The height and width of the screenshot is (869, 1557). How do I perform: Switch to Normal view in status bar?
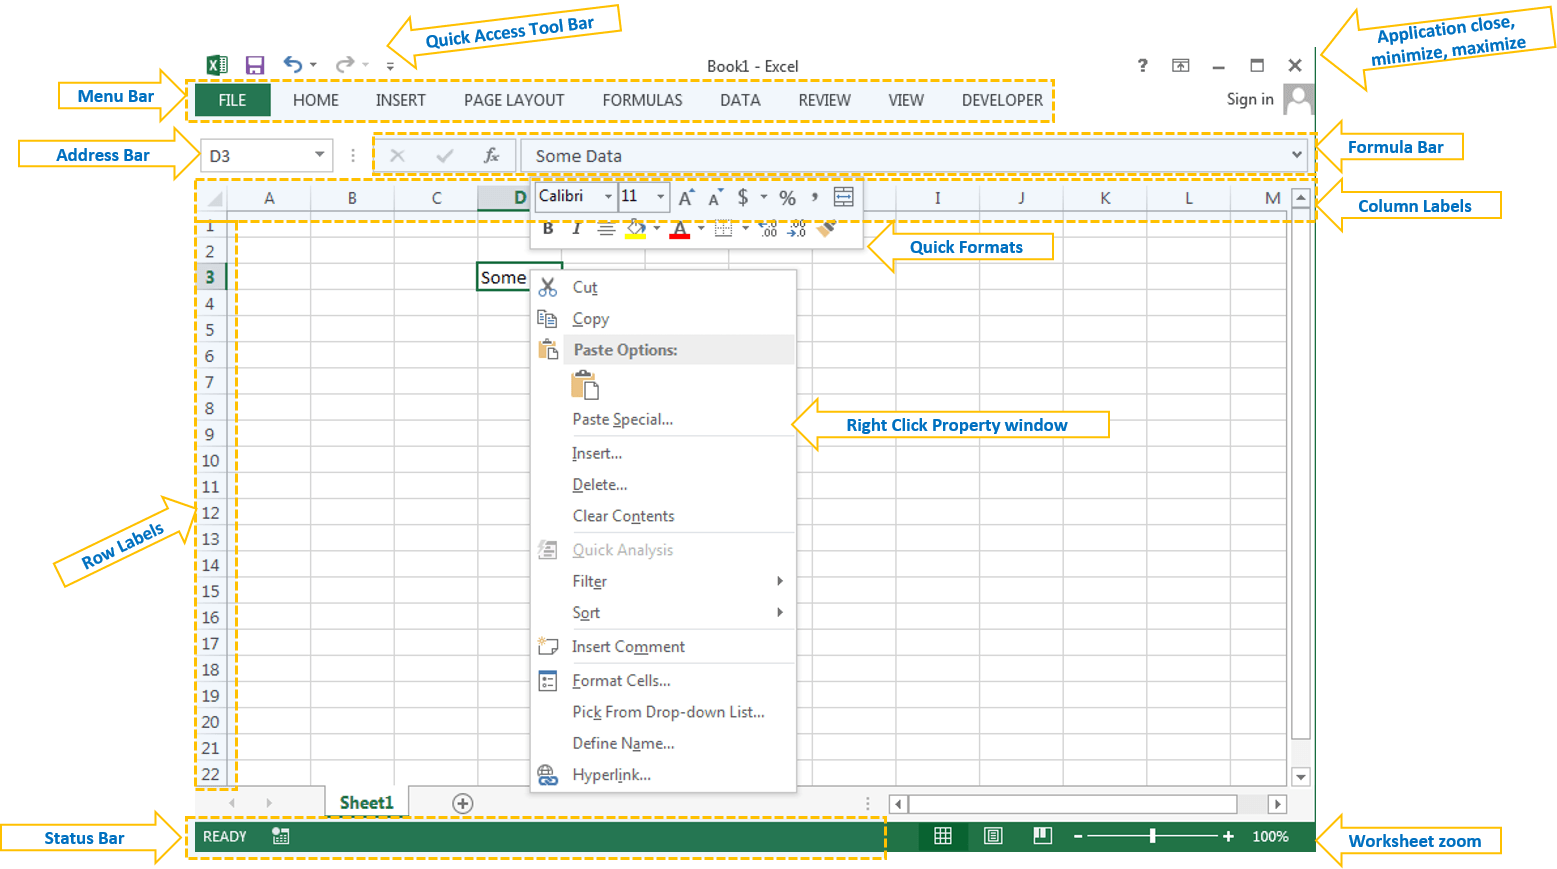coord(942,836)
